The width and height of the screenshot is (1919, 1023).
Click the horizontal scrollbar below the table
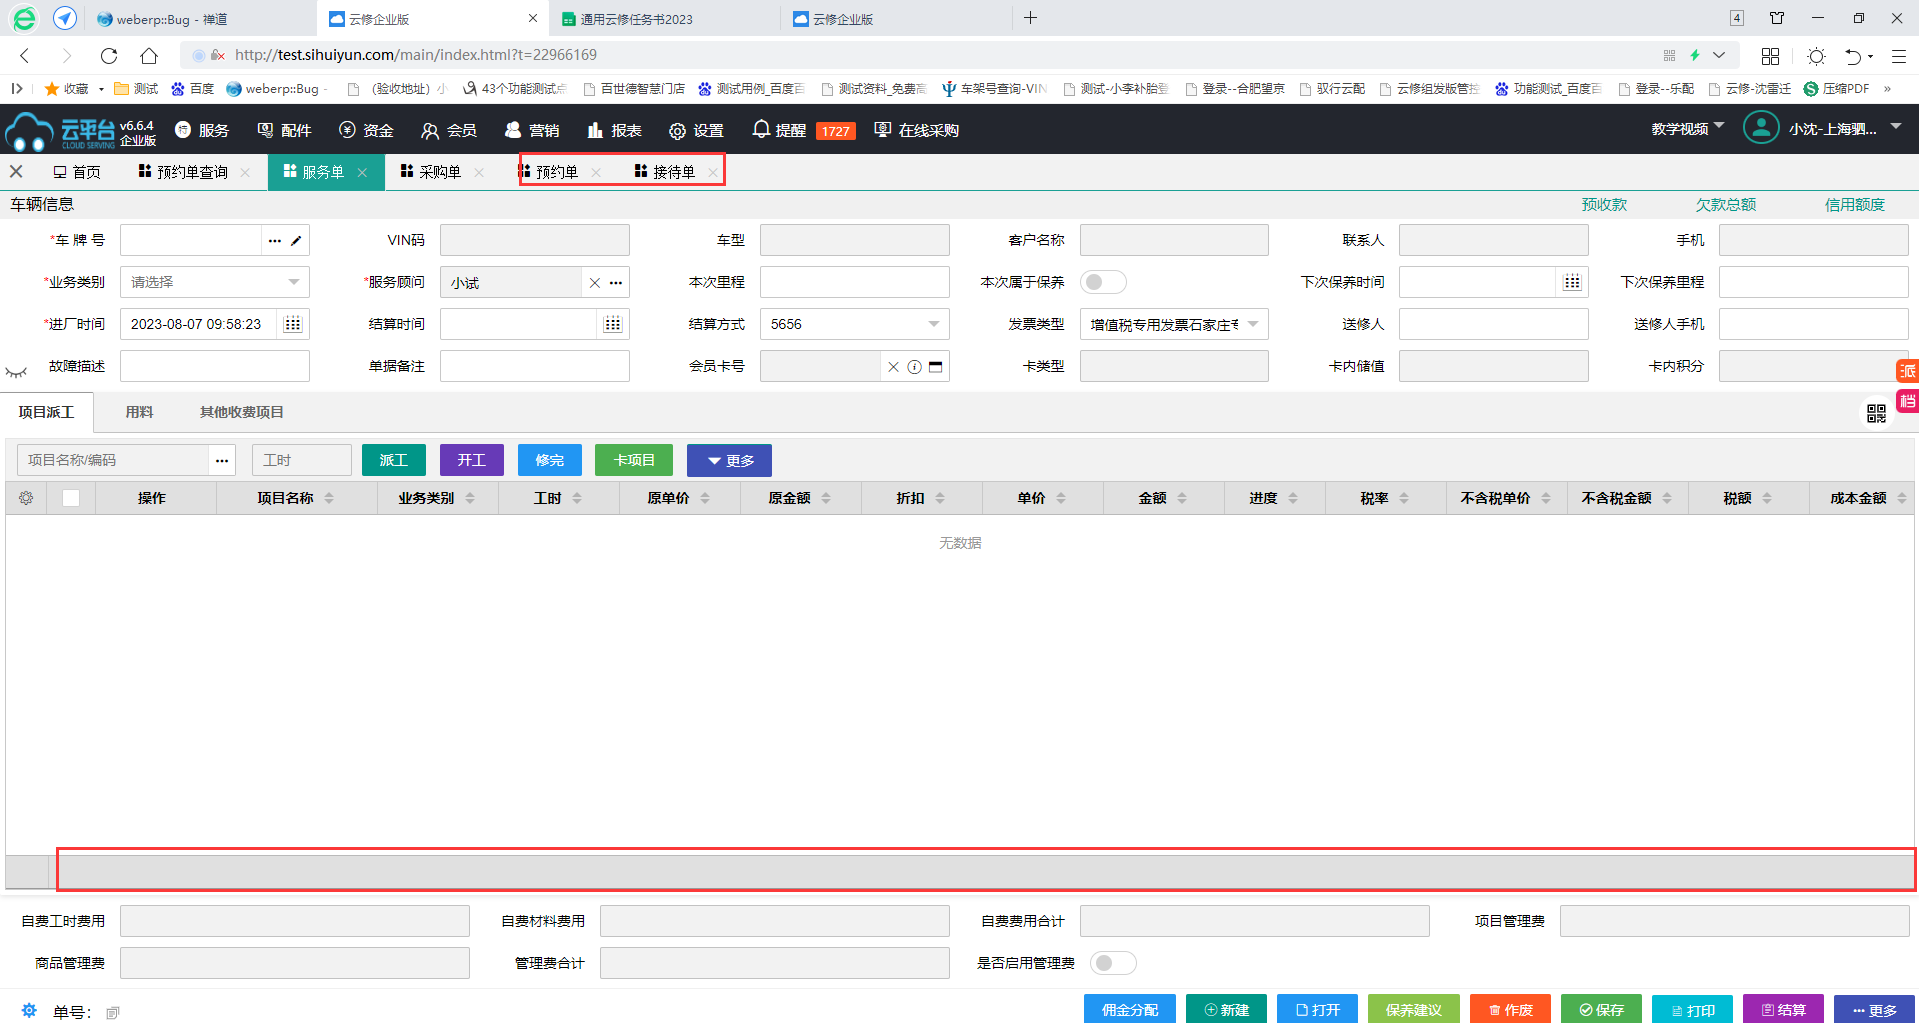coord(985,871)
